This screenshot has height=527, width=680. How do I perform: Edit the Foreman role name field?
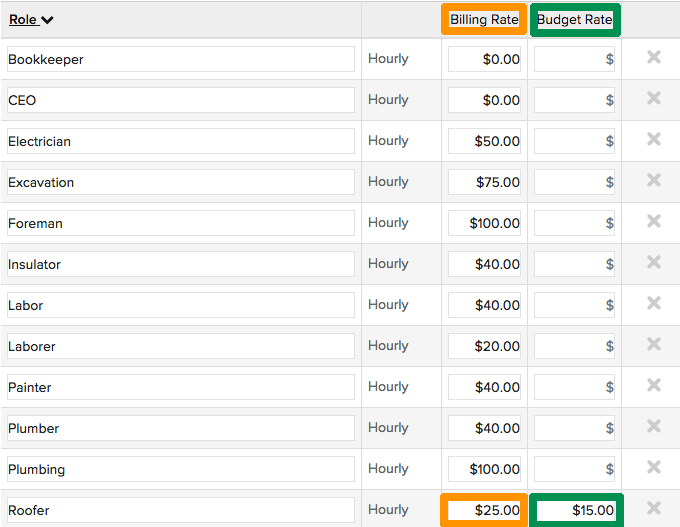[181, 223]
